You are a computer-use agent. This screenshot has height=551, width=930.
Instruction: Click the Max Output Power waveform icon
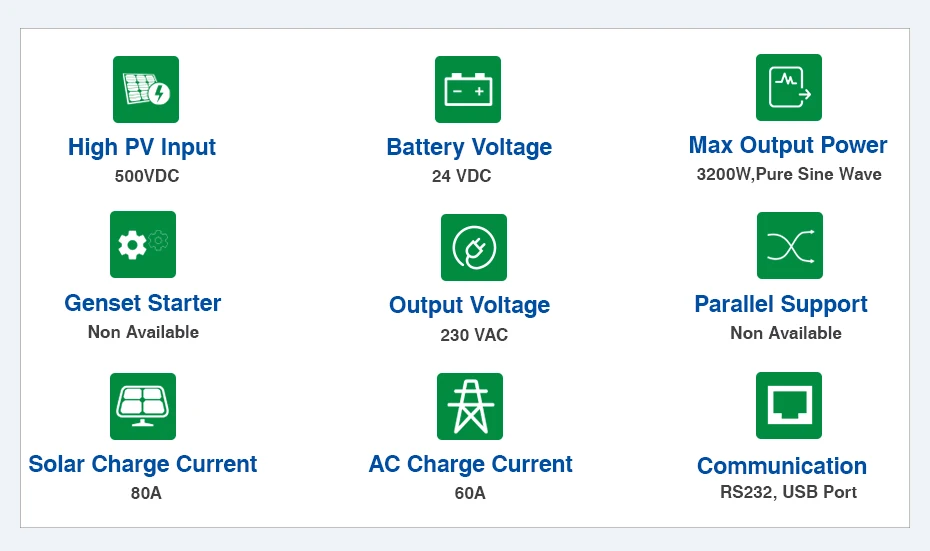(x=788, y=88)
